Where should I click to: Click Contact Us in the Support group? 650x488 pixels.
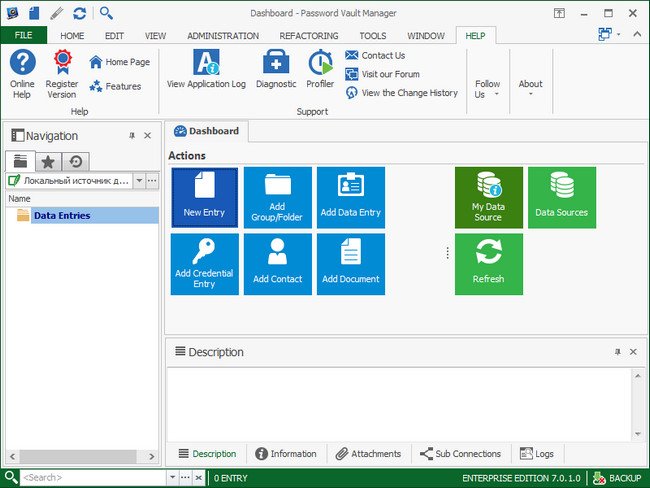(x=375, y=55)
